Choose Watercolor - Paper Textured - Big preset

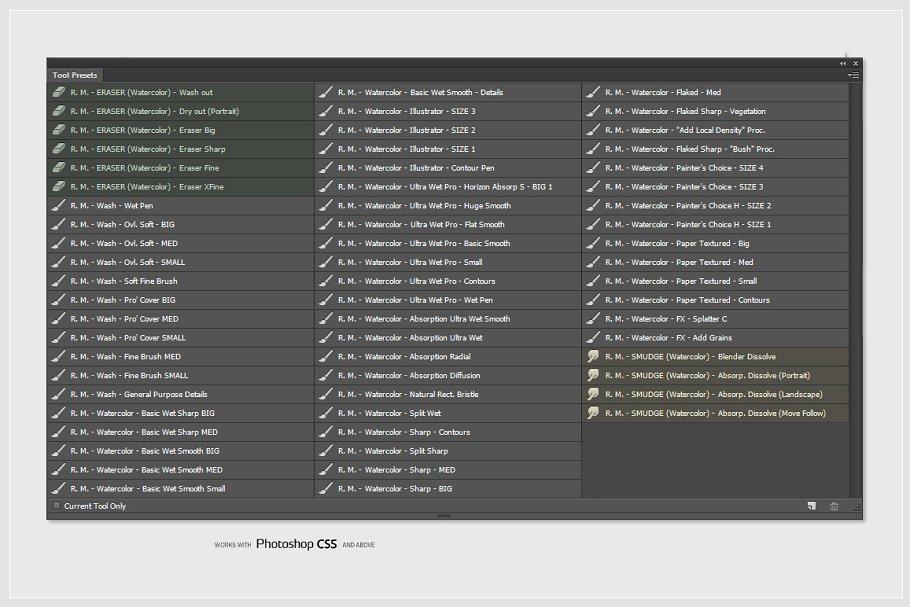point(690,243)
